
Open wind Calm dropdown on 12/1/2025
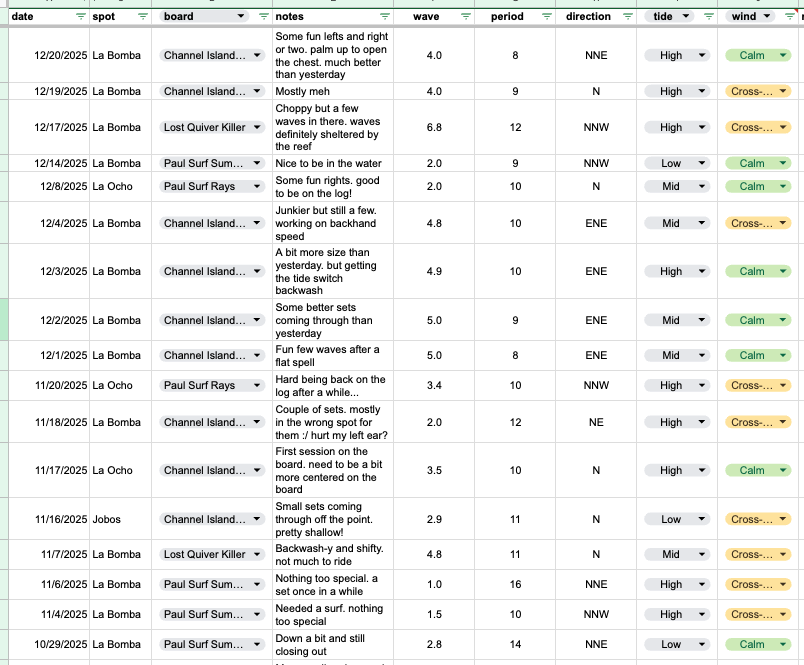[x=783, y=355]
